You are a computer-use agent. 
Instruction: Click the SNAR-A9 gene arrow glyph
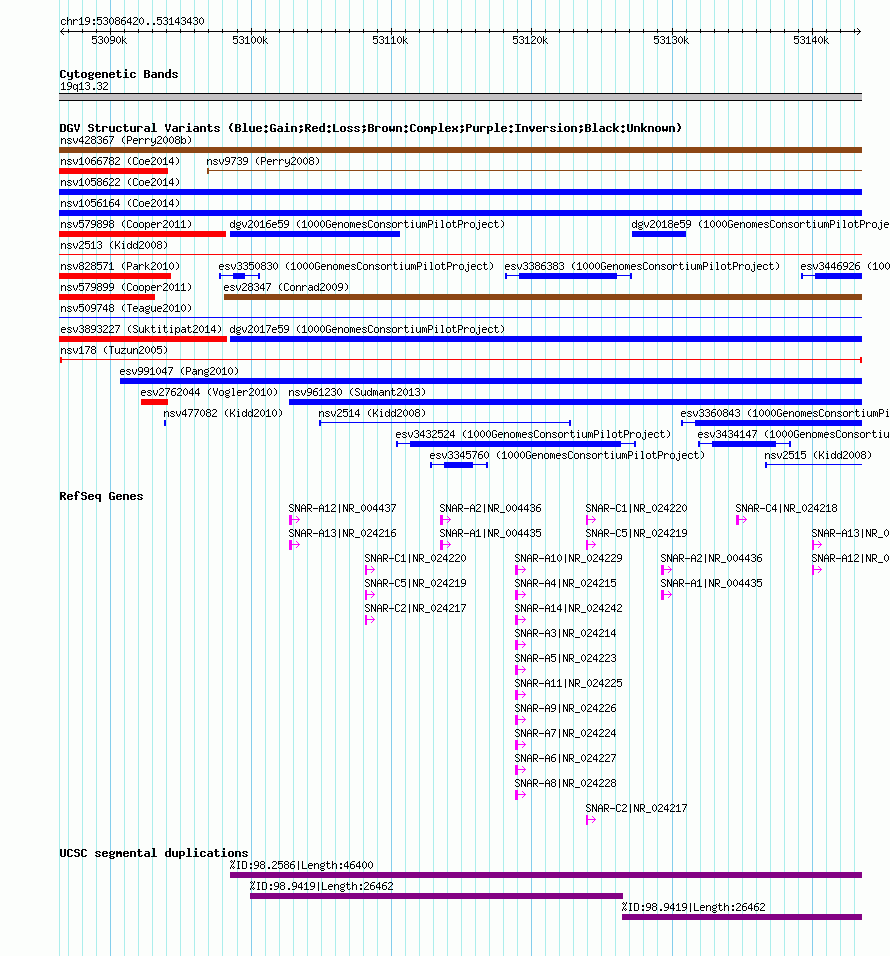pos(520,720)
